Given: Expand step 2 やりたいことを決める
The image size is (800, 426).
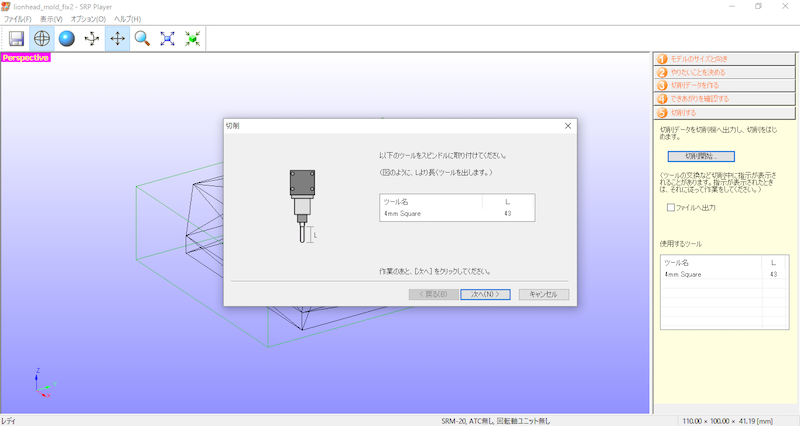Looking at the screenshot, I should pos(724,72).
